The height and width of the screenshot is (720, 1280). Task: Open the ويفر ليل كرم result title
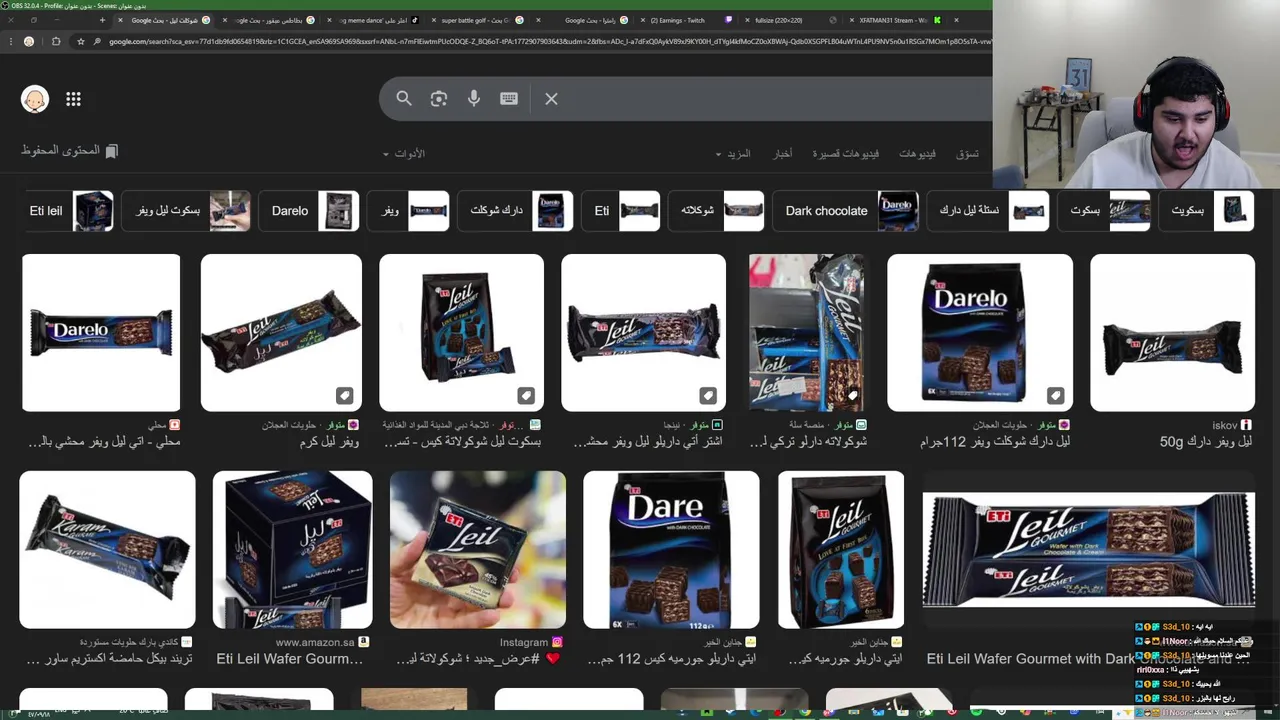pos(328,442)
